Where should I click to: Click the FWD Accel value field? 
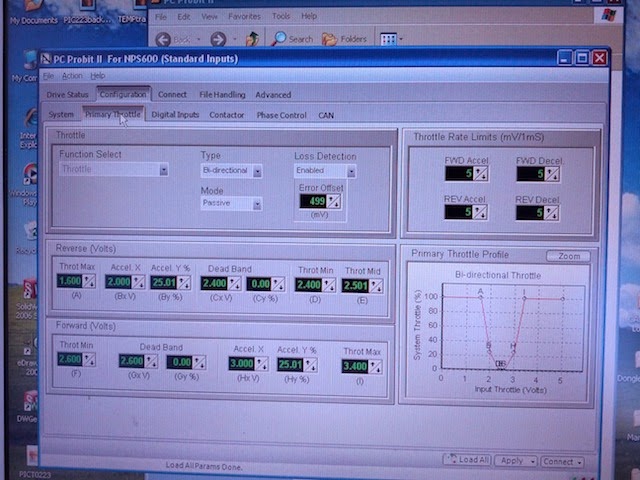459,174
